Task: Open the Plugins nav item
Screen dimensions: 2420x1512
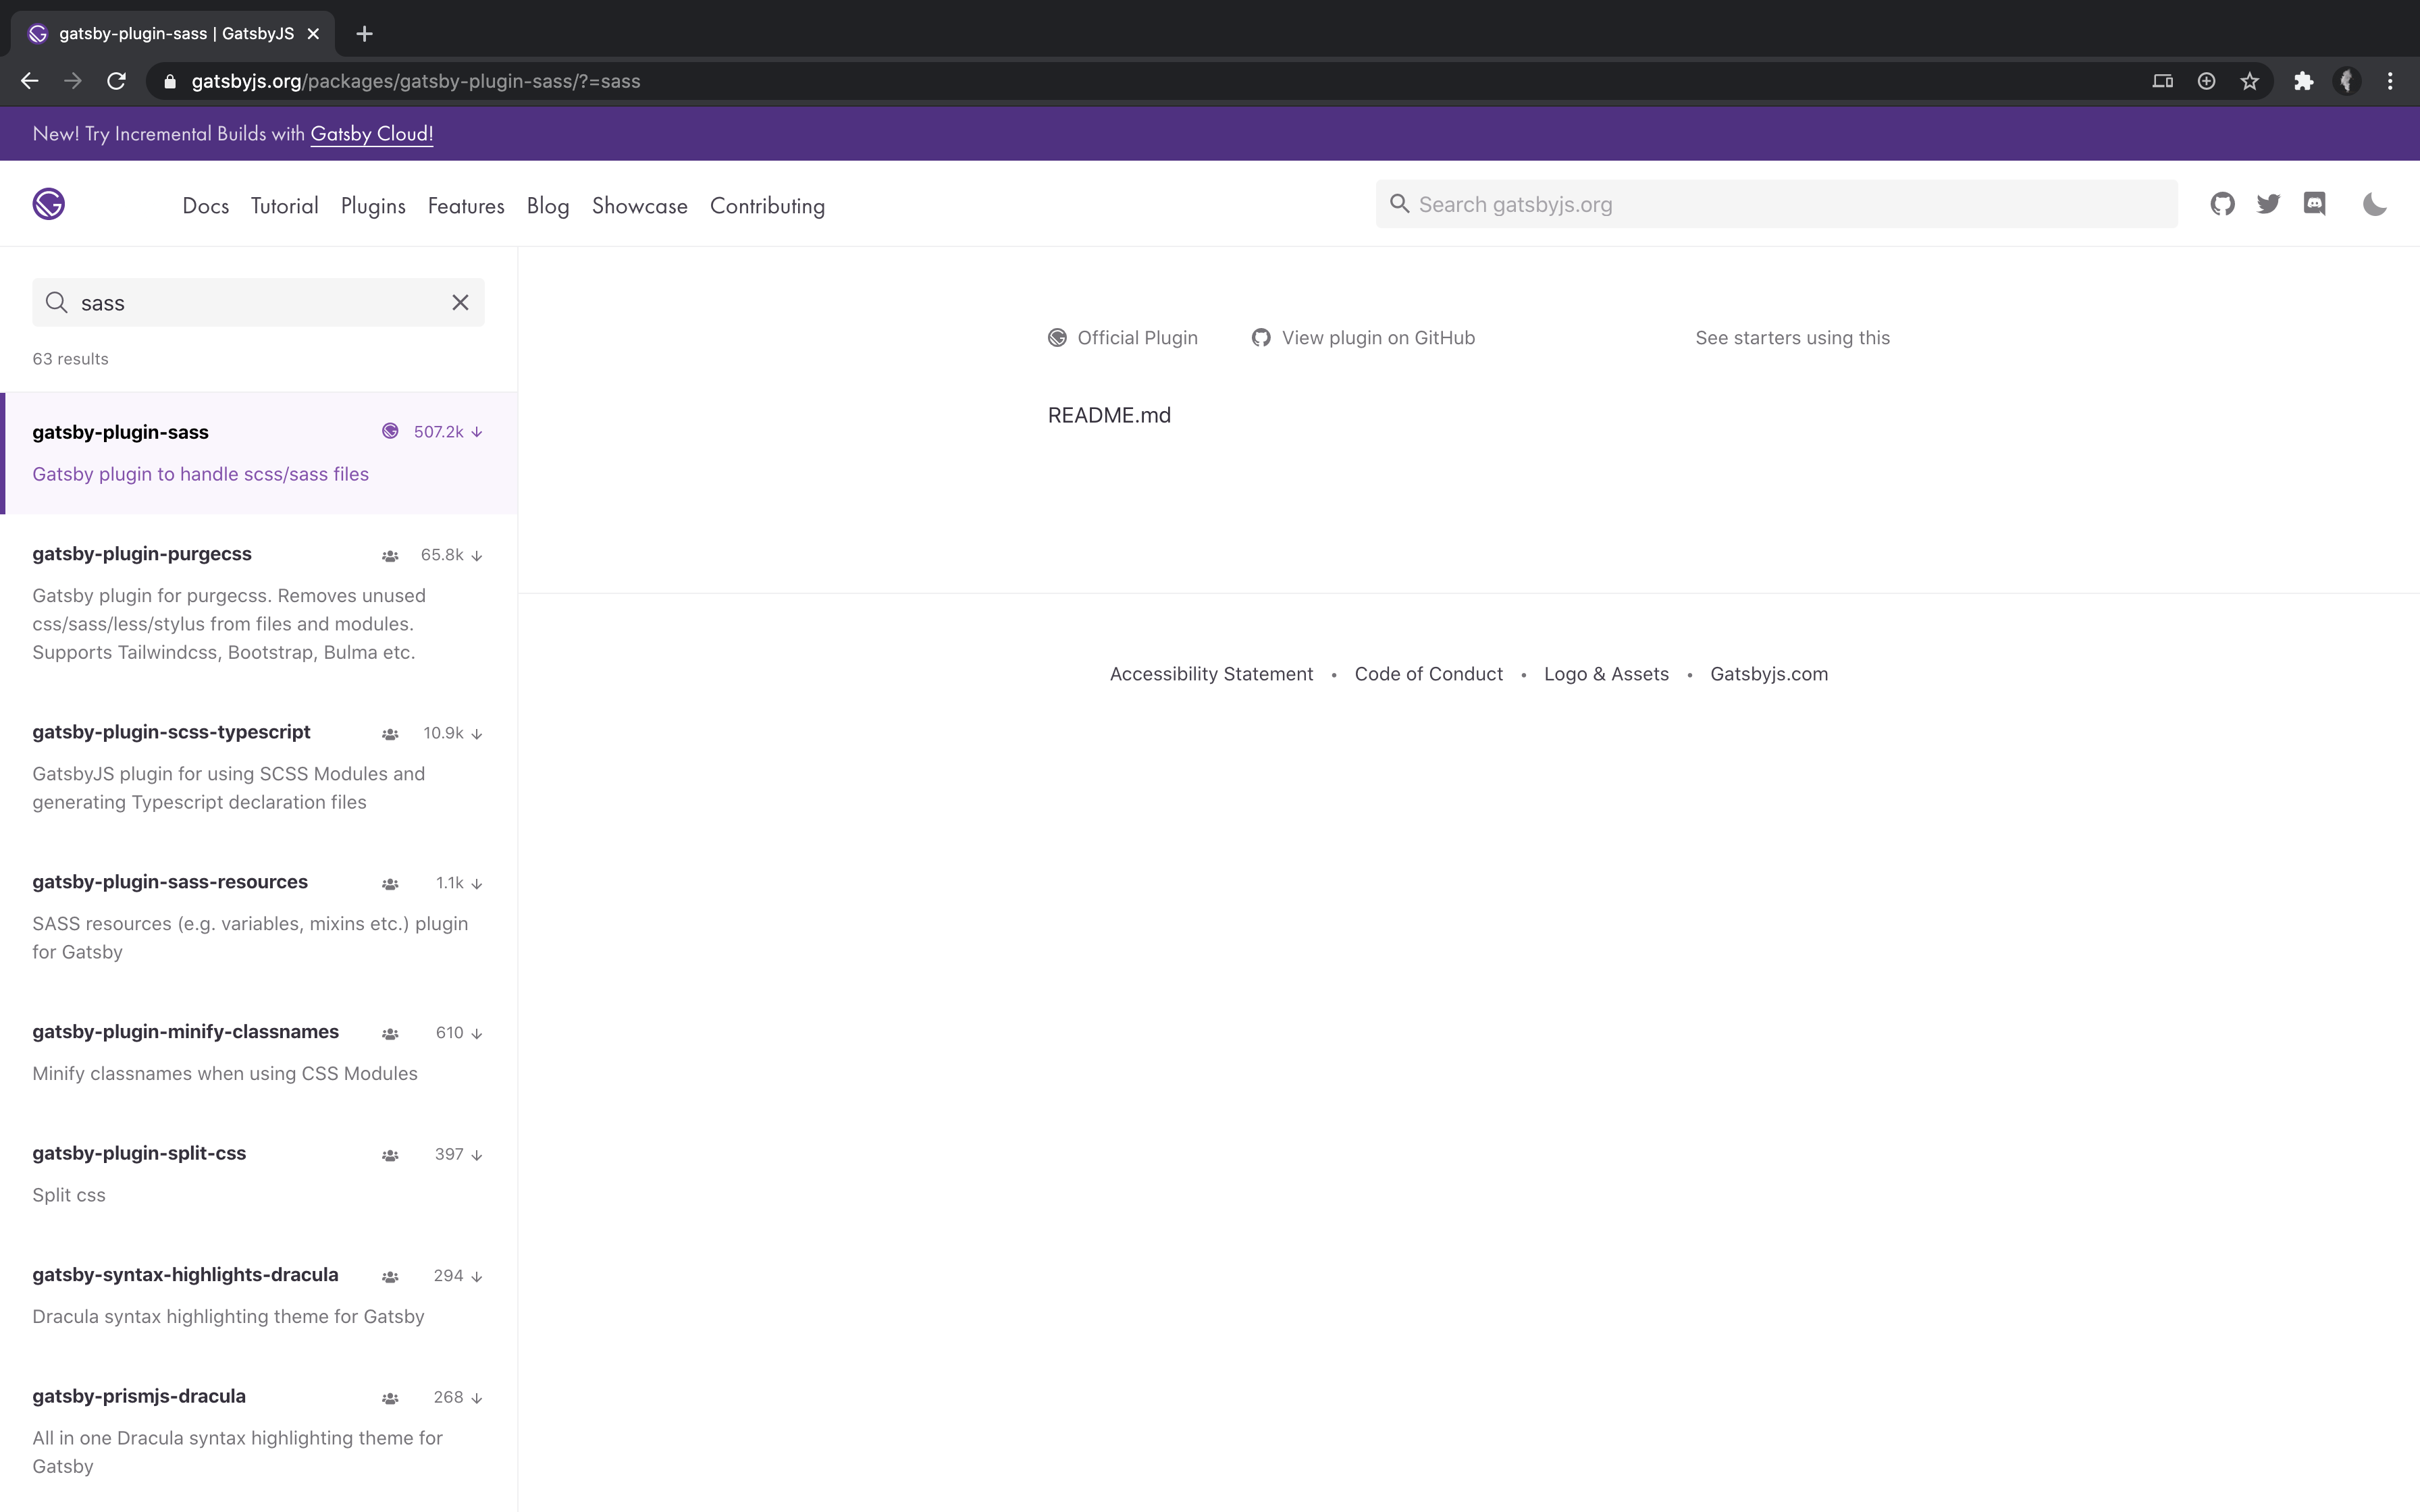Action: (373, 206)
